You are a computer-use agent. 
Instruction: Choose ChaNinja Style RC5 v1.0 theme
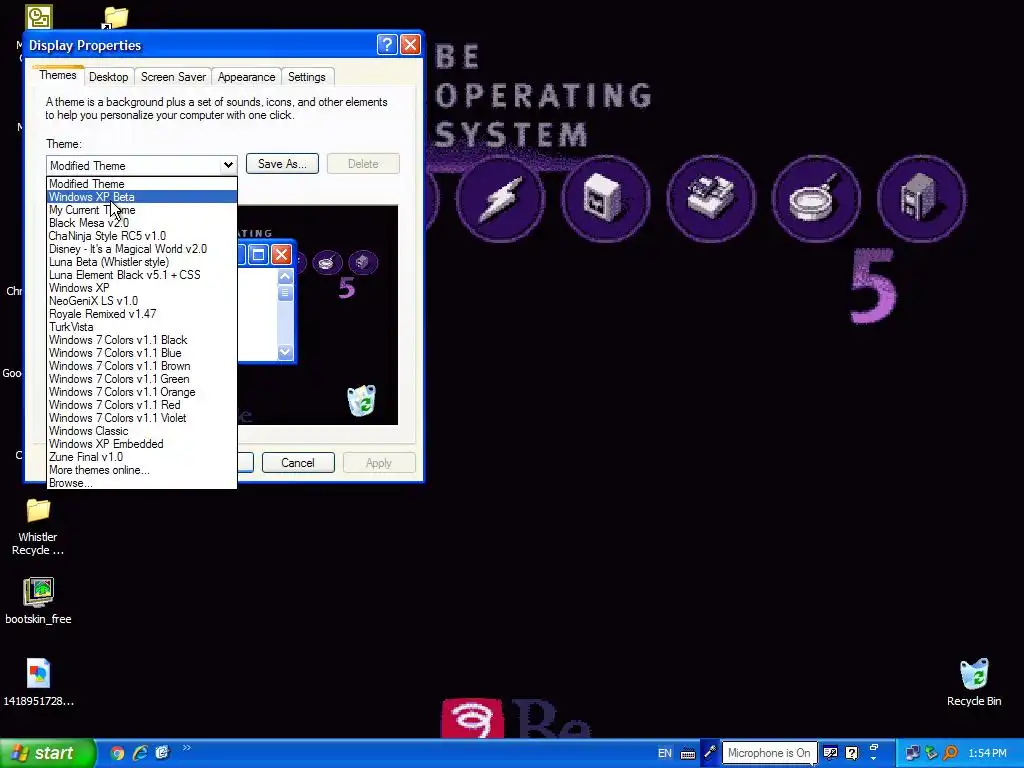click(142, 236)
